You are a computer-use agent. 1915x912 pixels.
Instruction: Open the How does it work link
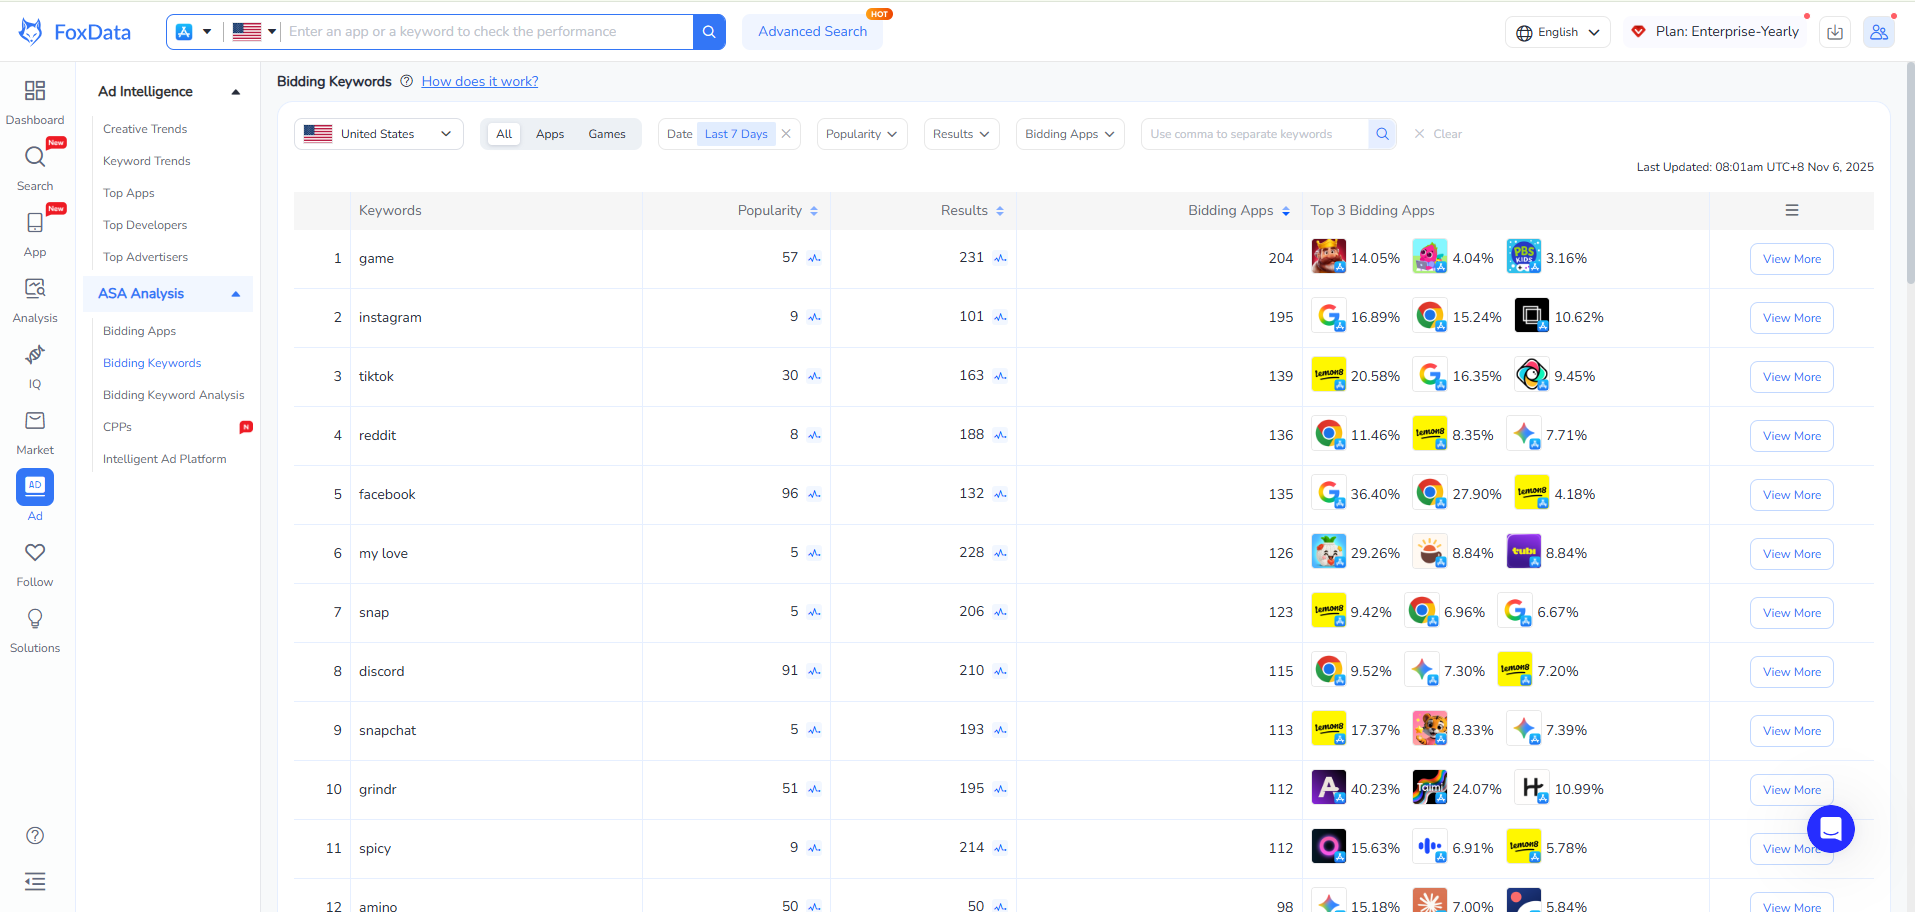[479, 82]
